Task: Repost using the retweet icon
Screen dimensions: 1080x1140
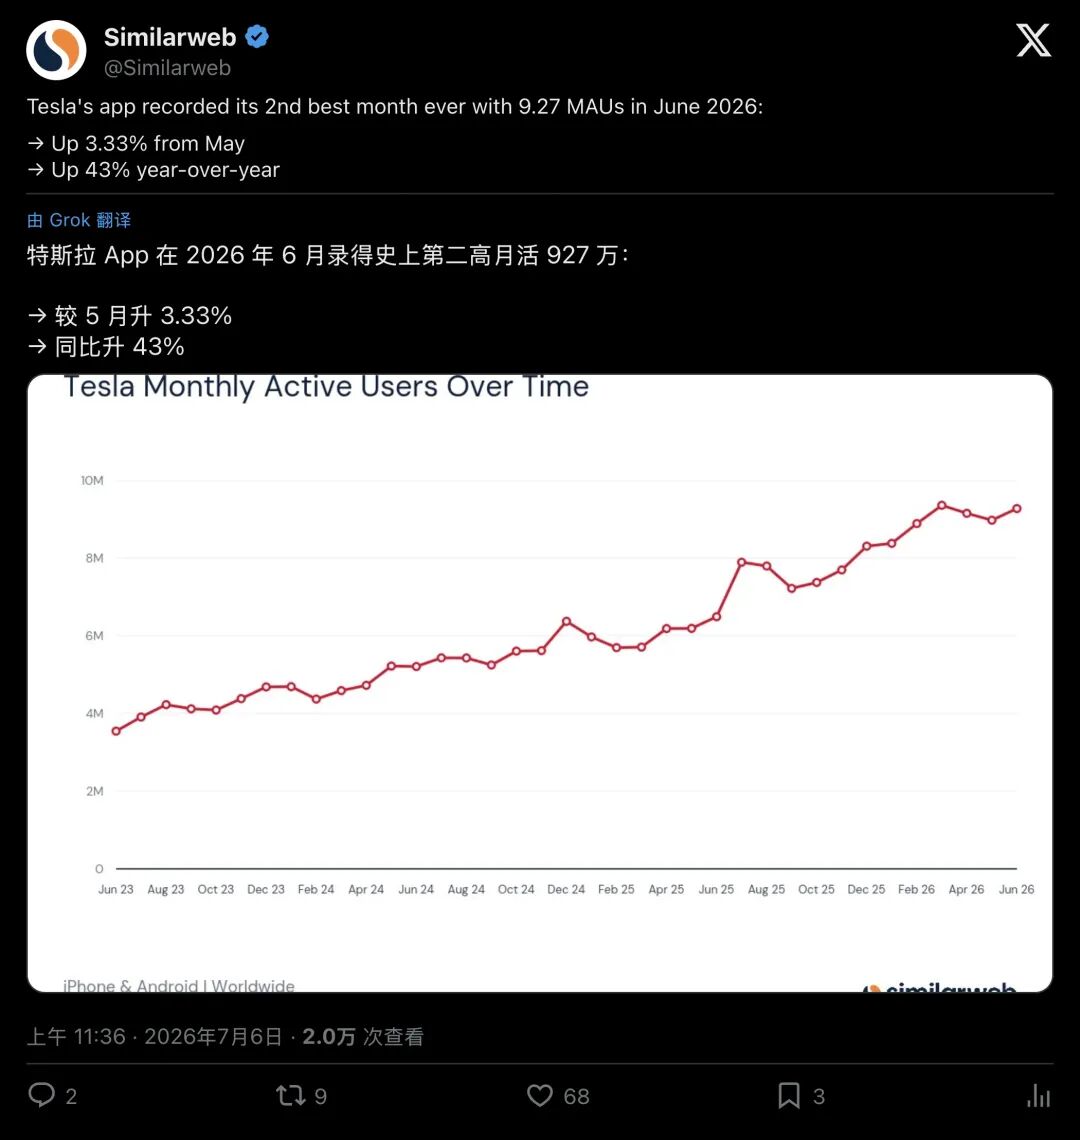Action: [x=291, y=1095]
